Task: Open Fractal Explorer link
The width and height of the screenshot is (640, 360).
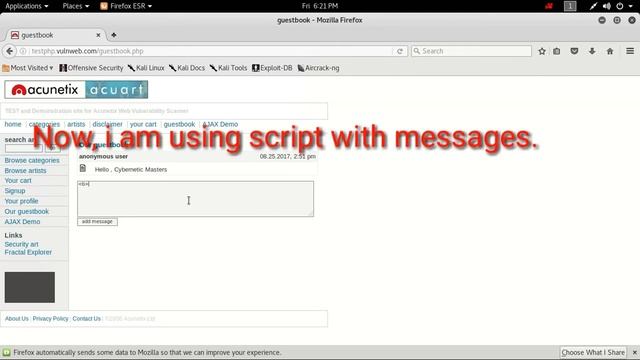Action: pos(28,252)
